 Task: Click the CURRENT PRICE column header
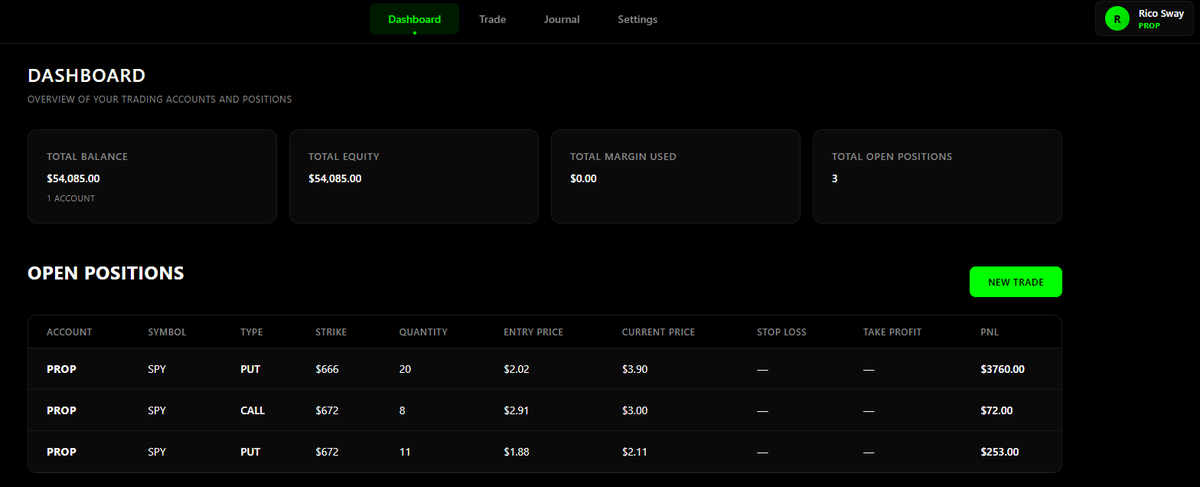pos(658,331)
